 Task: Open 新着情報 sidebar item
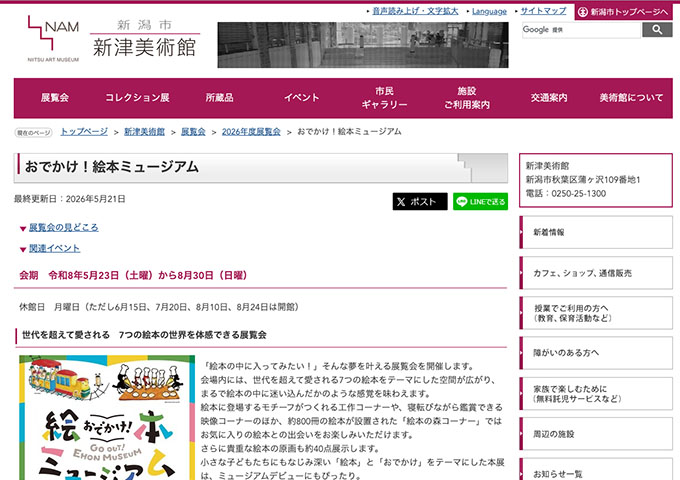click(596, 232)
